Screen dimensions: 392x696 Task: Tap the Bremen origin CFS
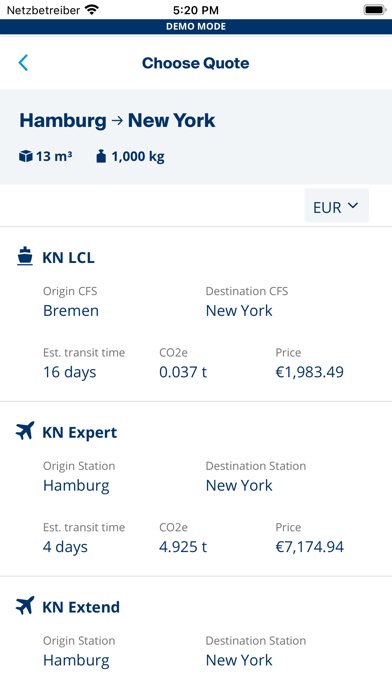(71, 310)
